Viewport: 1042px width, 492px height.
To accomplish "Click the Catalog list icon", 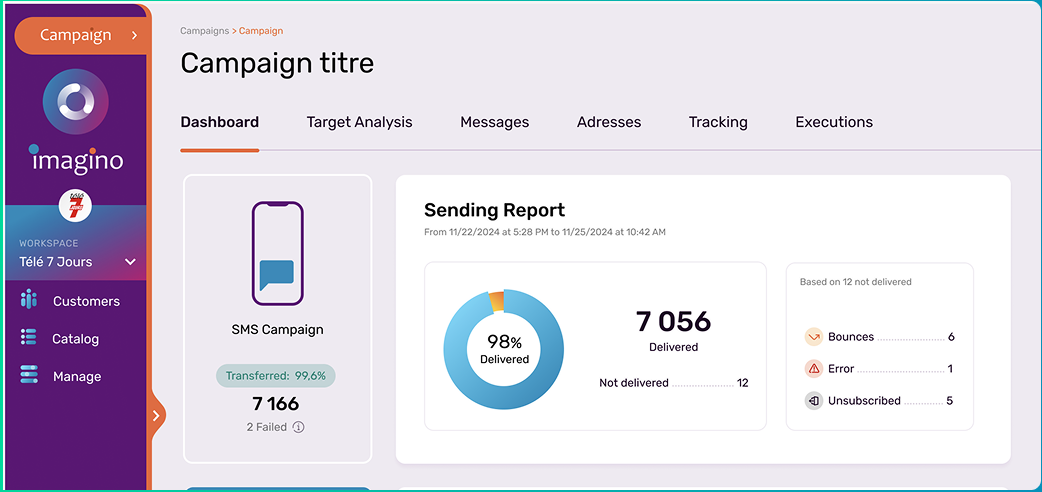I will (29, 338).
